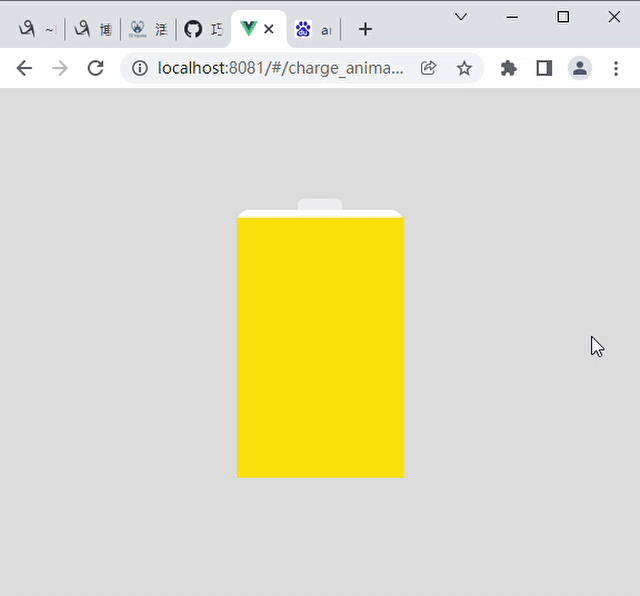Click the battery cap at top
Screen dimensions: 640x596
pos(320,204)
